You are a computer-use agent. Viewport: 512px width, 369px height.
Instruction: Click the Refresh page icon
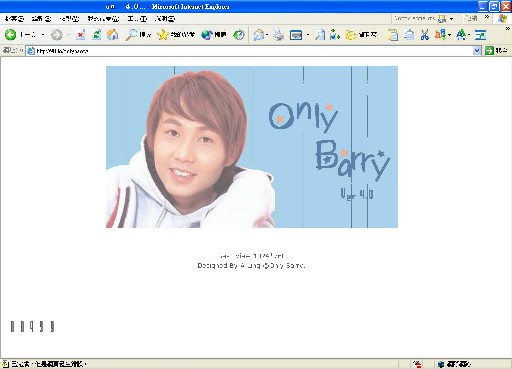point(97,35)
